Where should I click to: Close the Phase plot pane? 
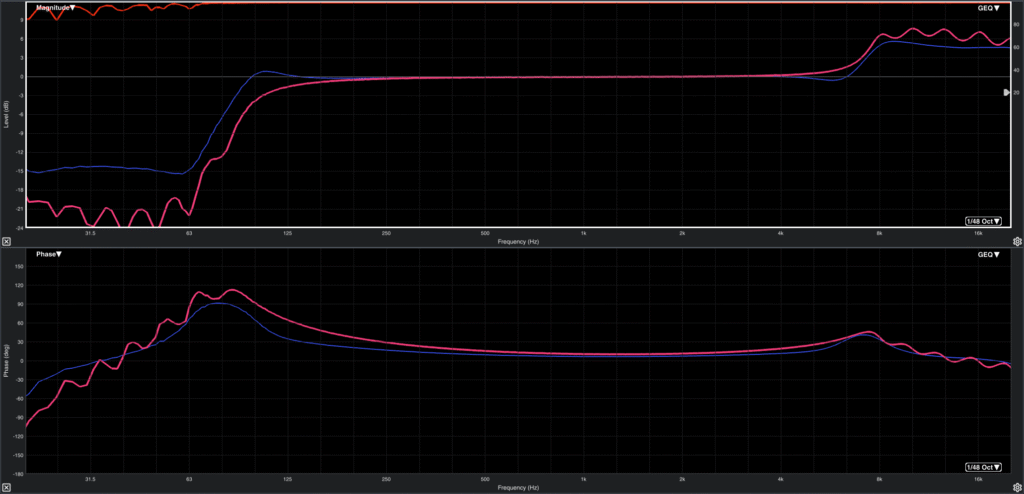tap(5, 487)
